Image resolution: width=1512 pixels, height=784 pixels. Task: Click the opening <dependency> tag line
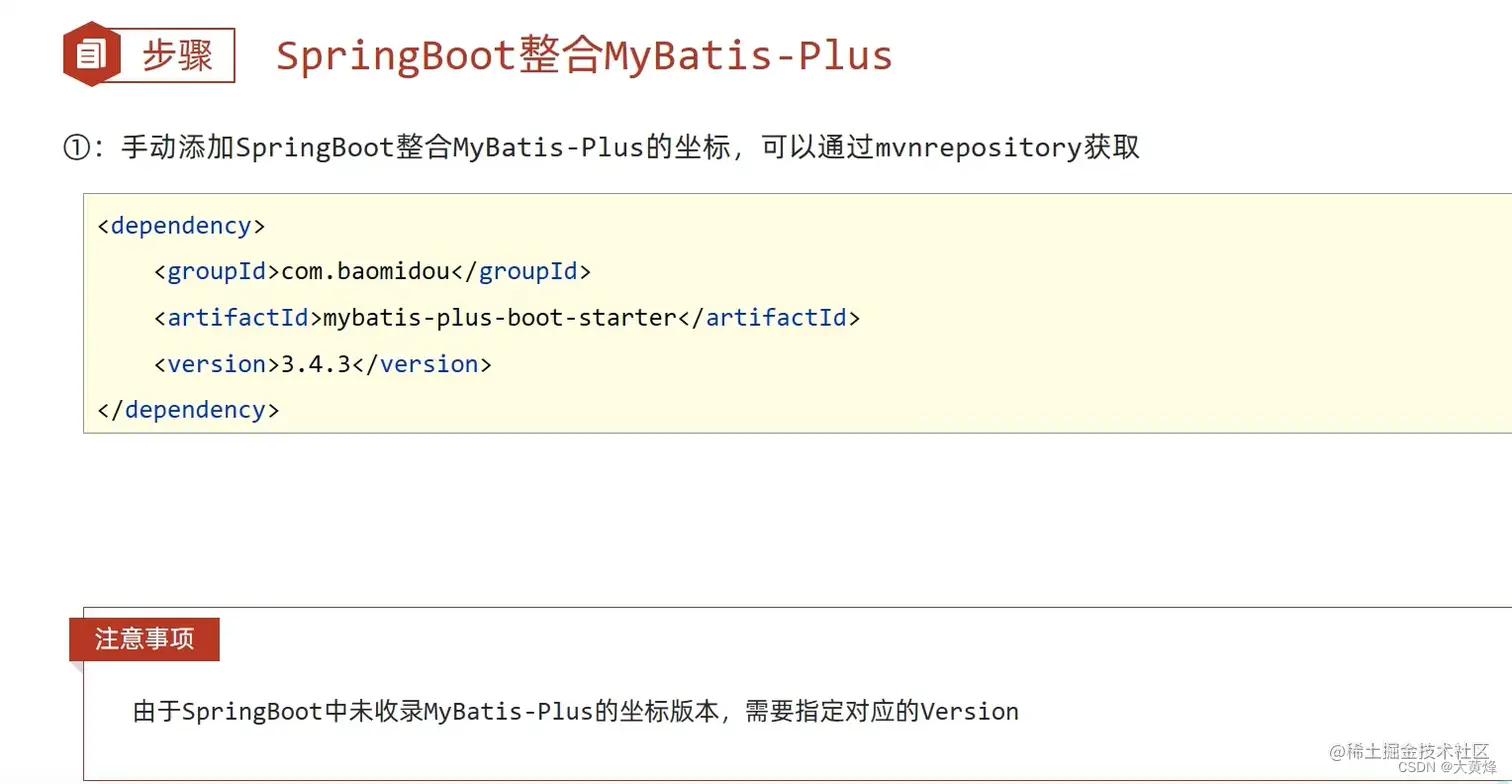click(x=182, y=226)
